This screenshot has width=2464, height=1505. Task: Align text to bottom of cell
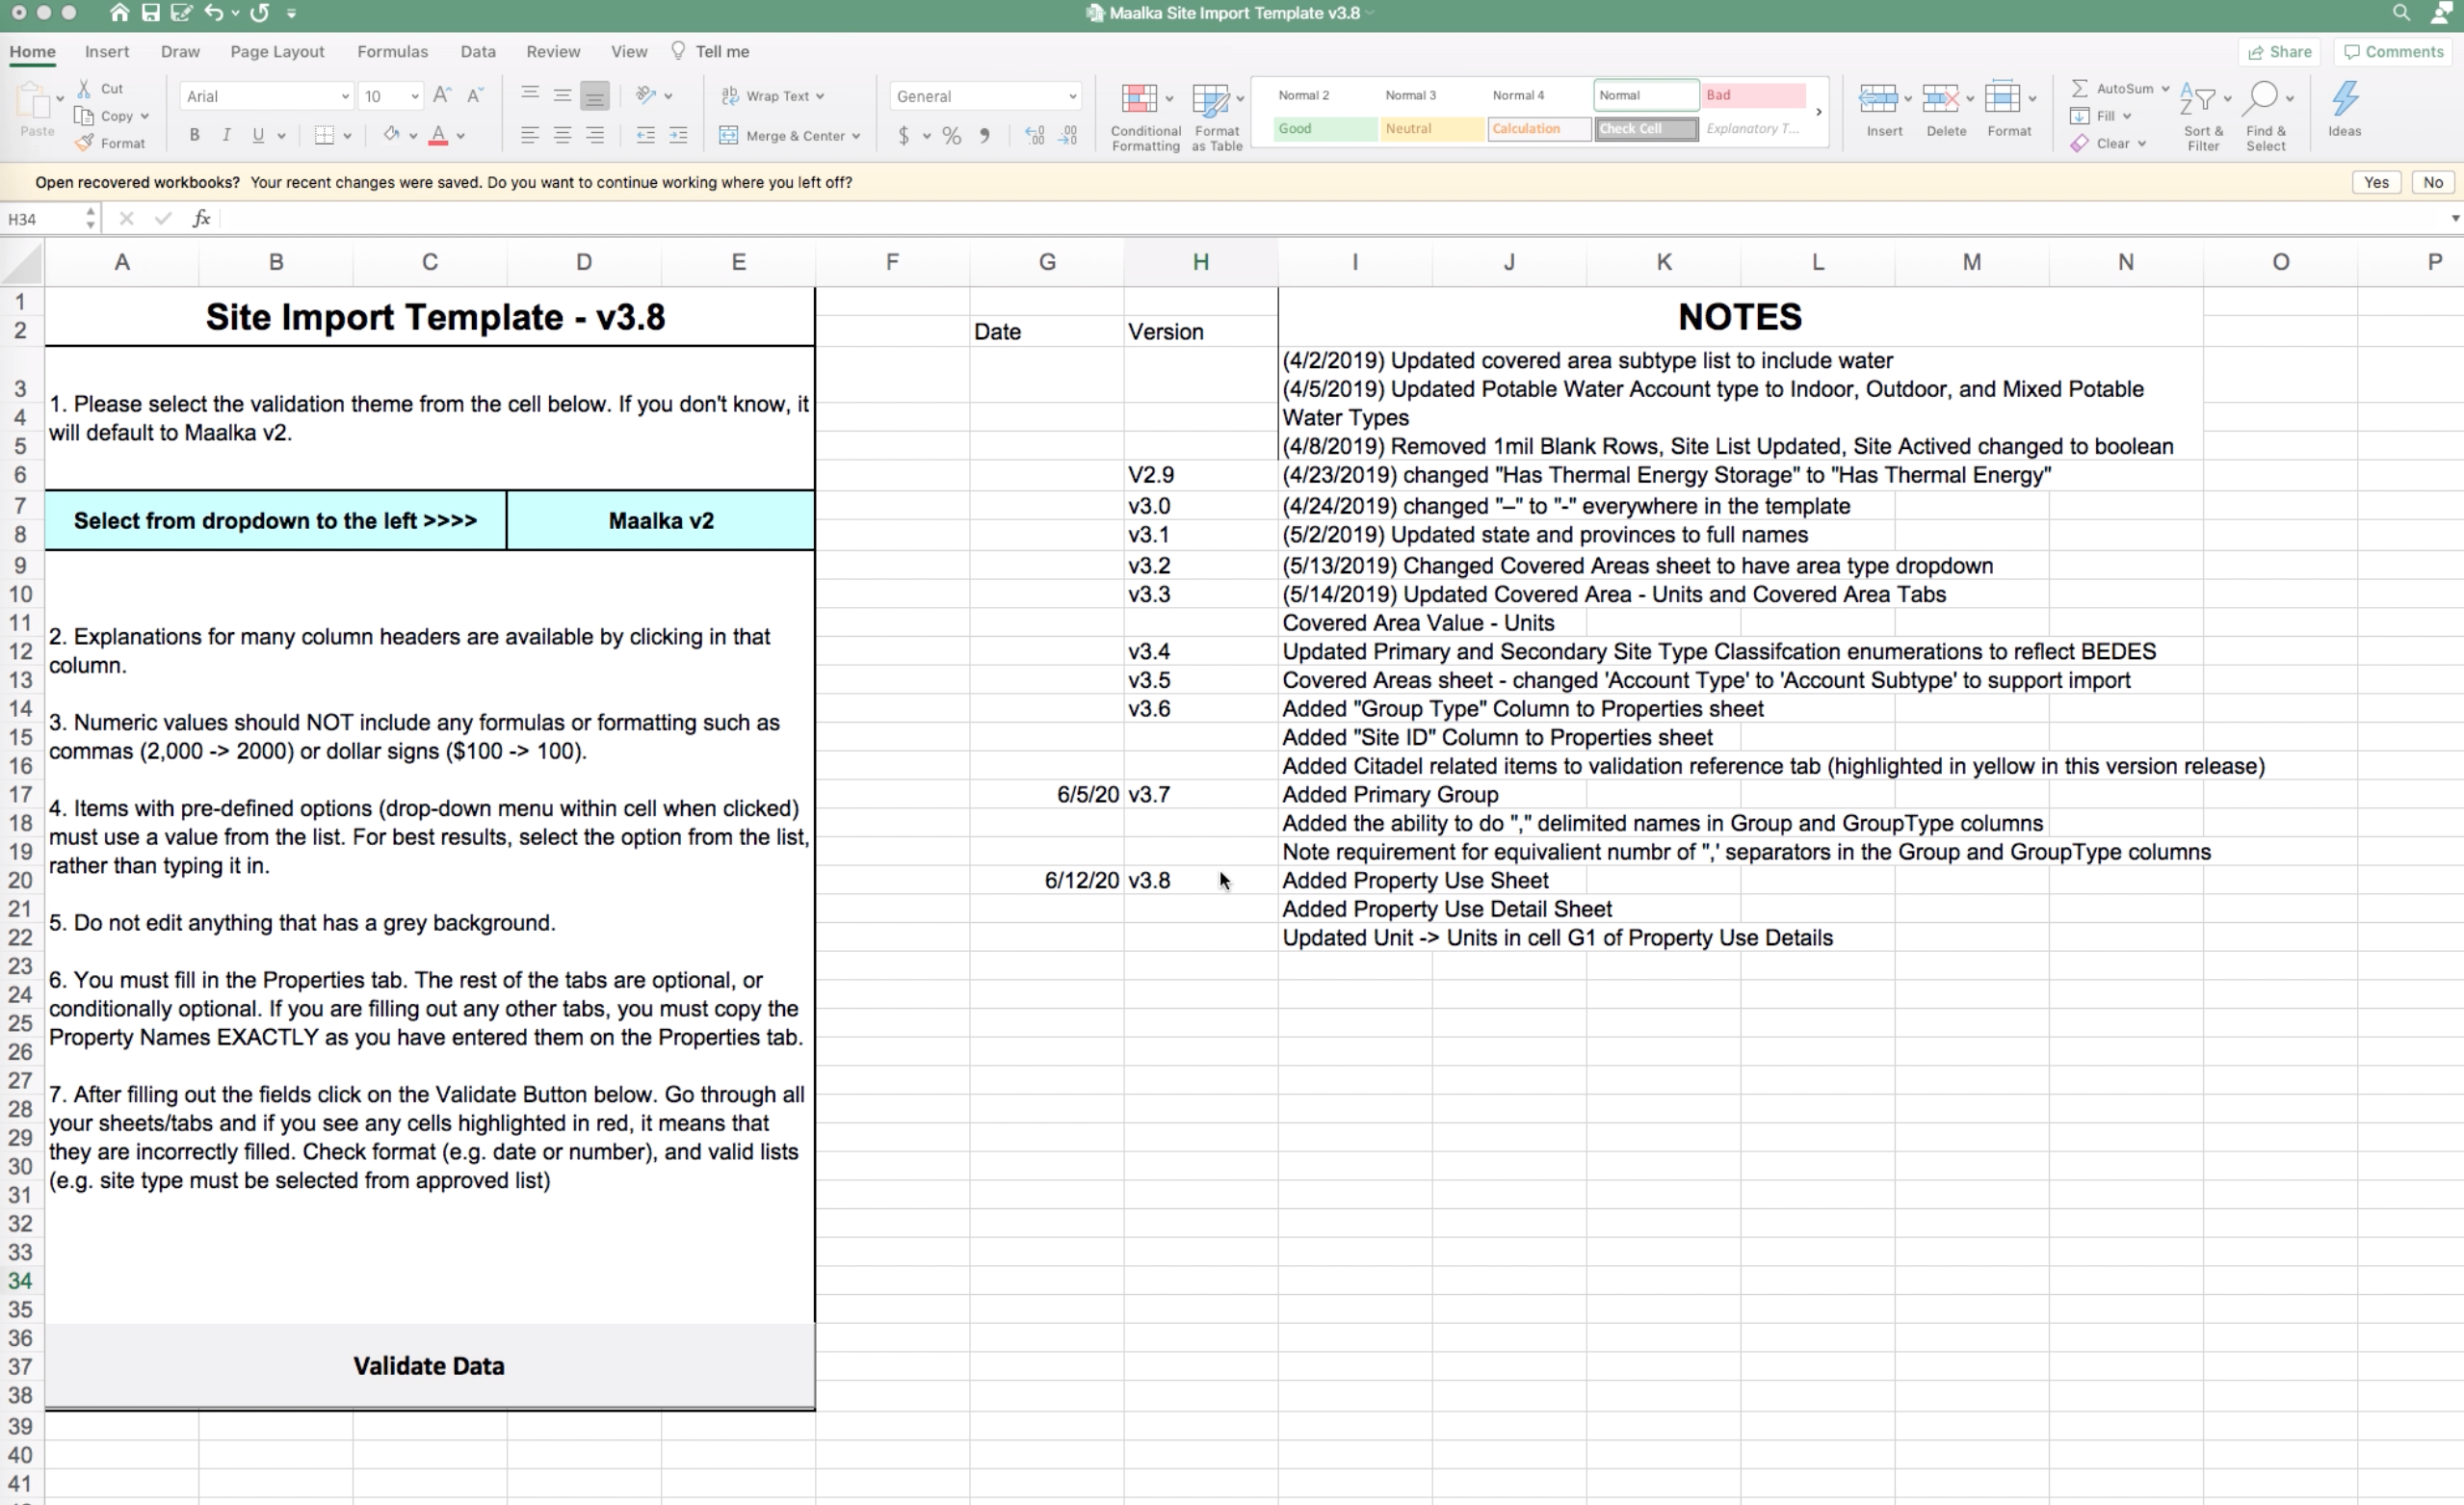point(595,96)
